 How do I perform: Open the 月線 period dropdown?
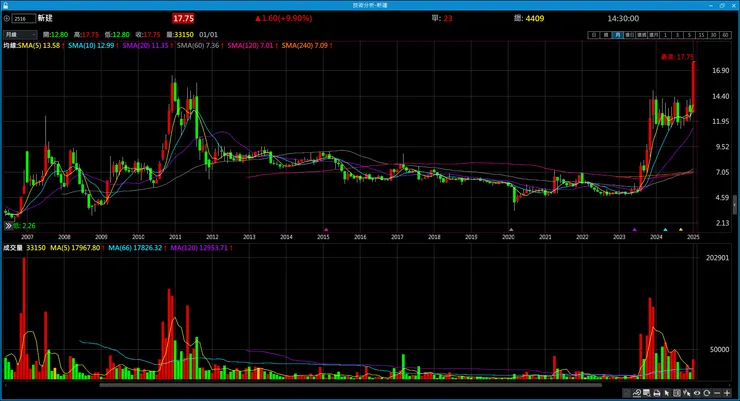pyautogui.click(x=20, y=34)
